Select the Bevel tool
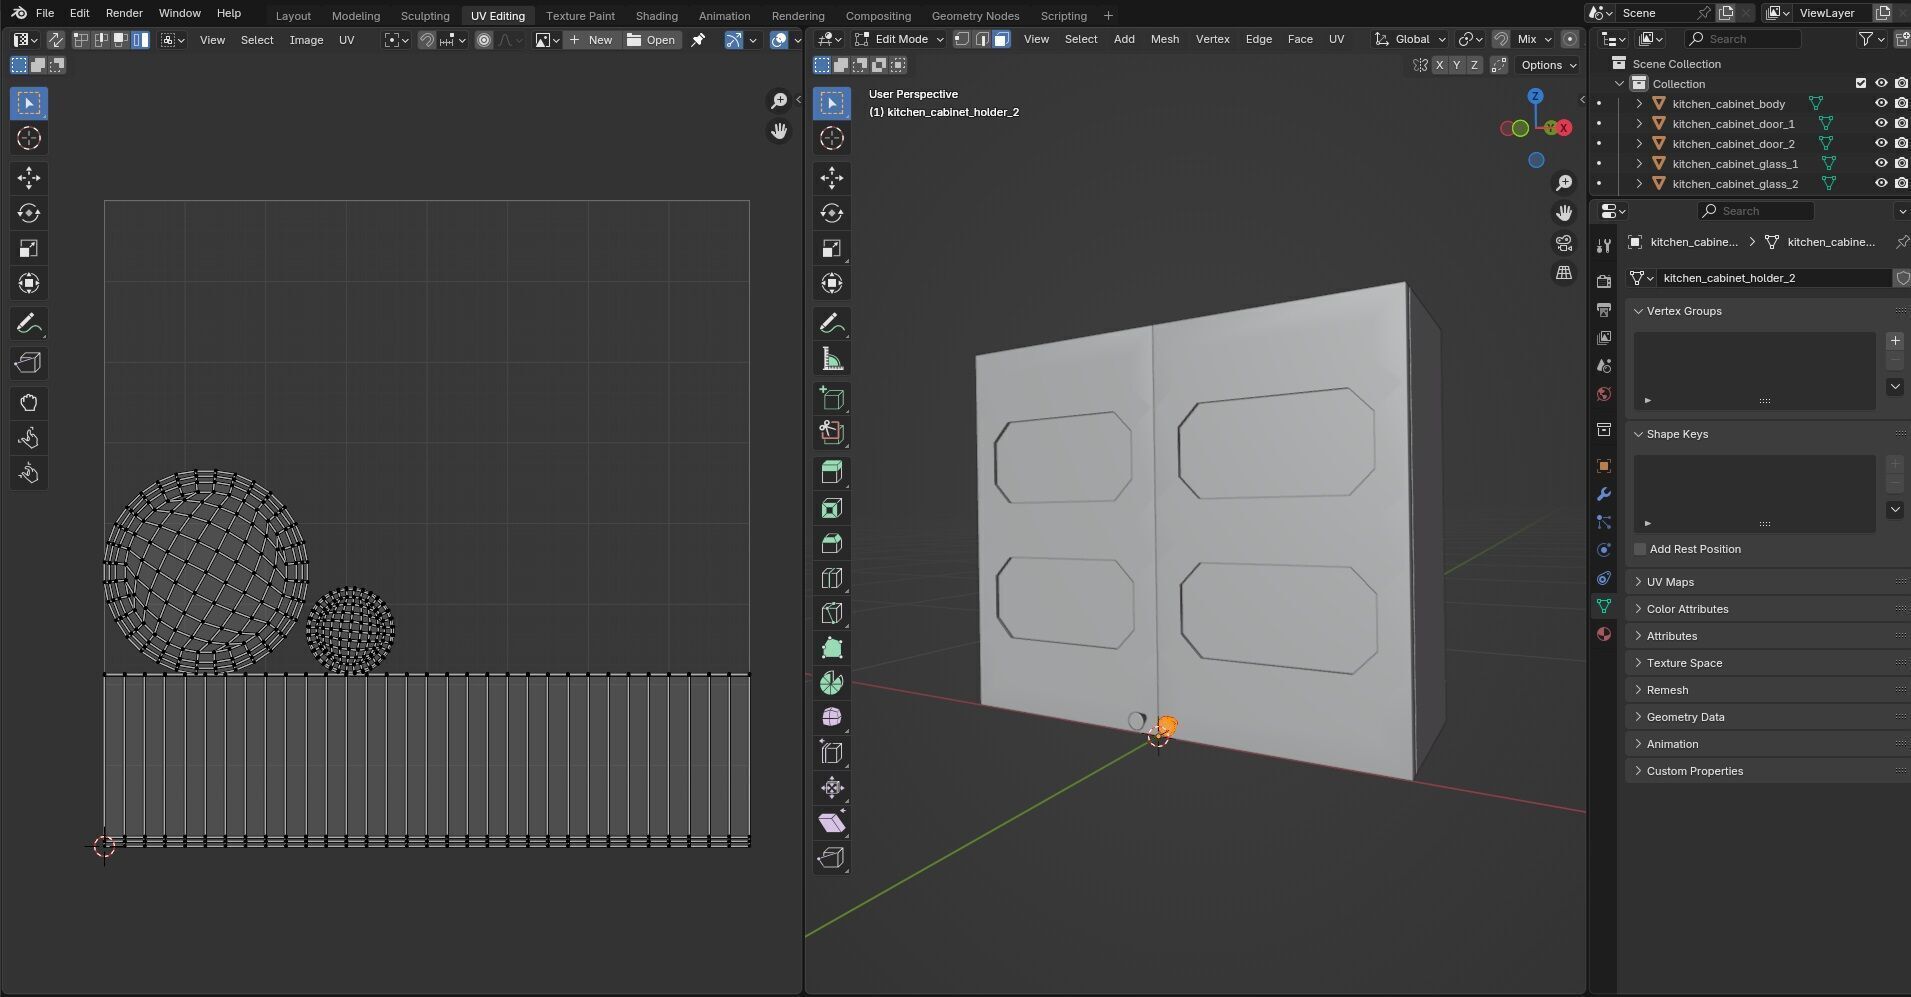The height and width of the screenshot is (997, 1911). point(832,543)
